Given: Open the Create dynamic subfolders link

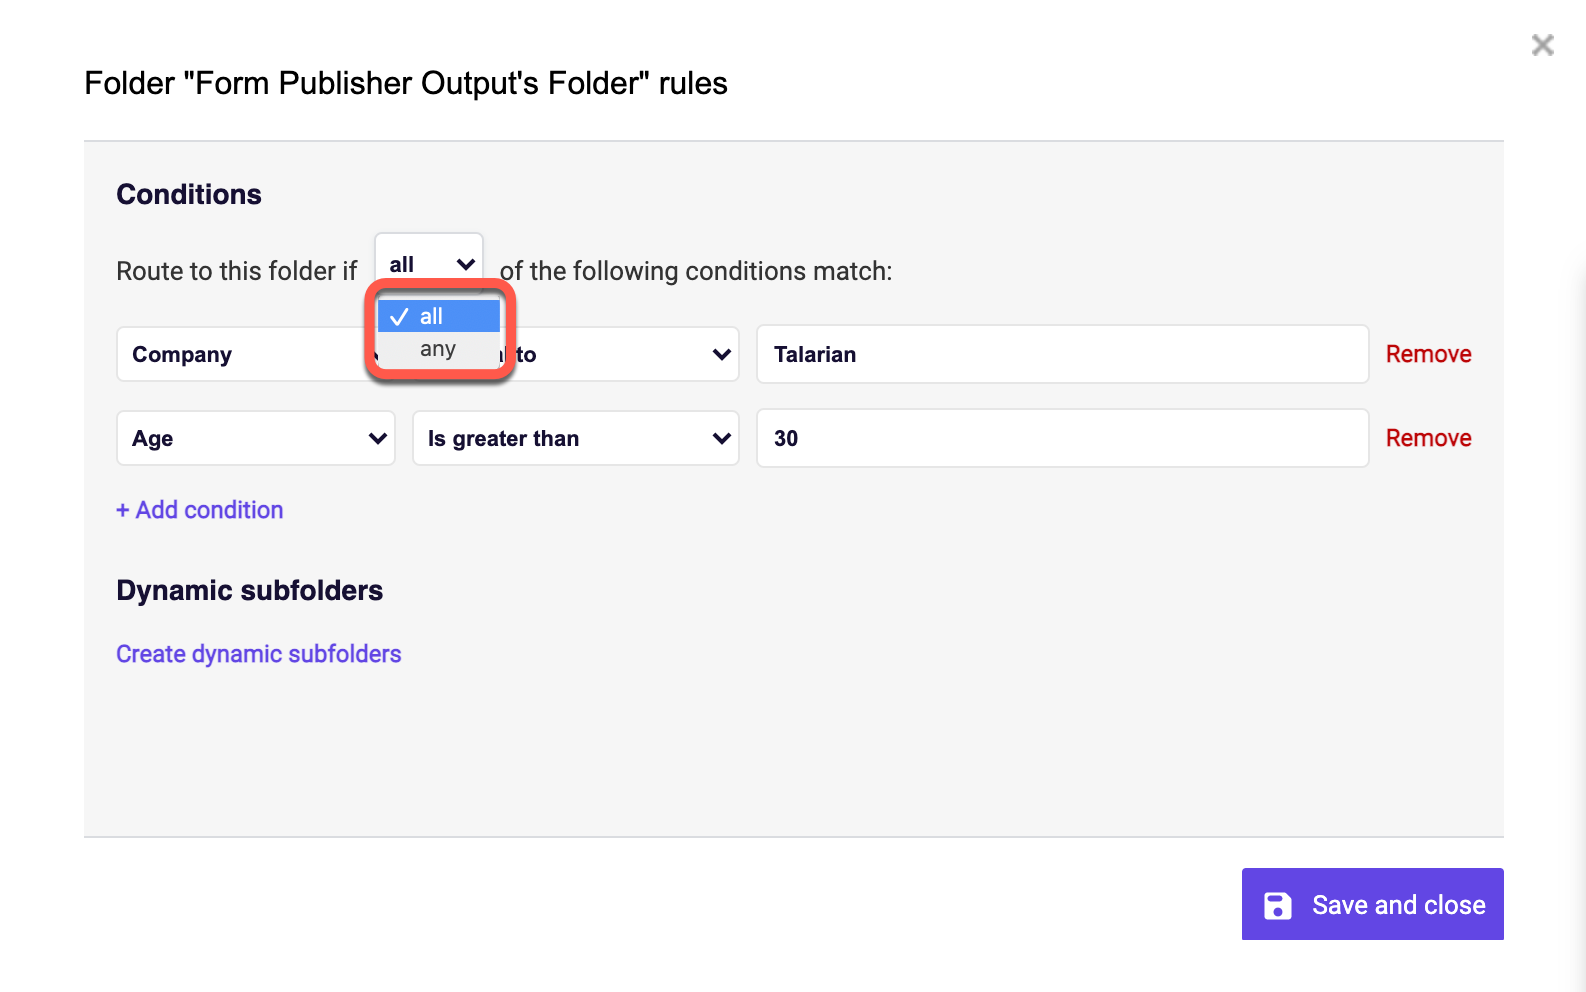Looking at the screenshot, I should pyautogui.click(x=259, y=654).
